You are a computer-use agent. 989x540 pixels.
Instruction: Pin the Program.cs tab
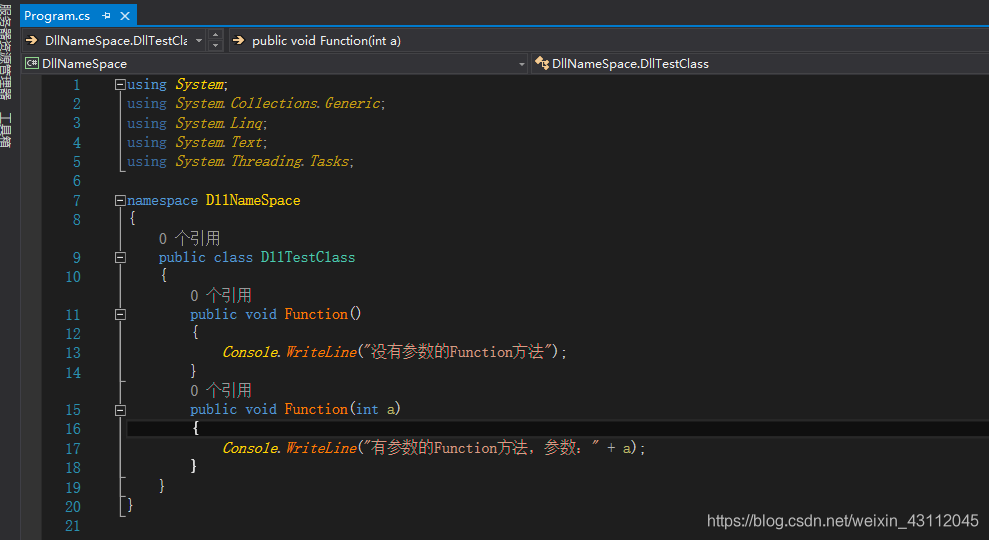coord(106,16)
